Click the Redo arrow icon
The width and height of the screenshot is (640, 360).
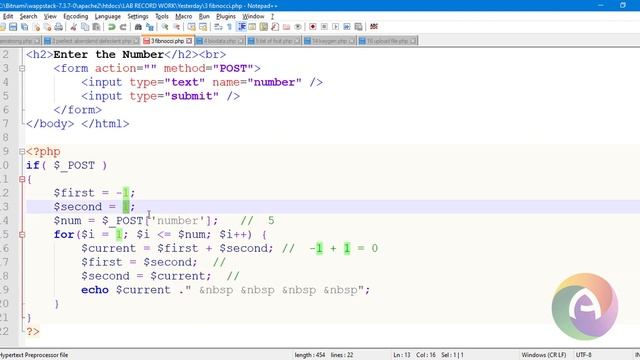click(123, 27)
